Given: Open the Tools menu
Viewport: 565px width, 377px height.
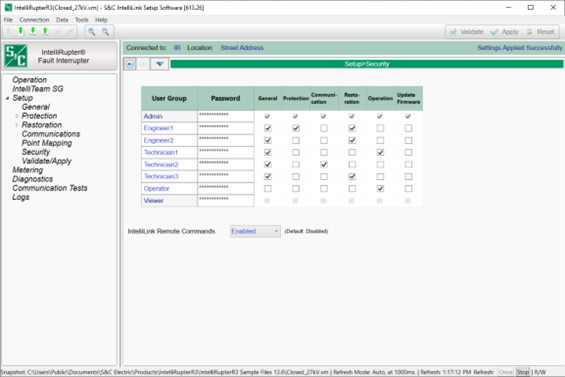Looking at the screenshot, I should [81, 20].
